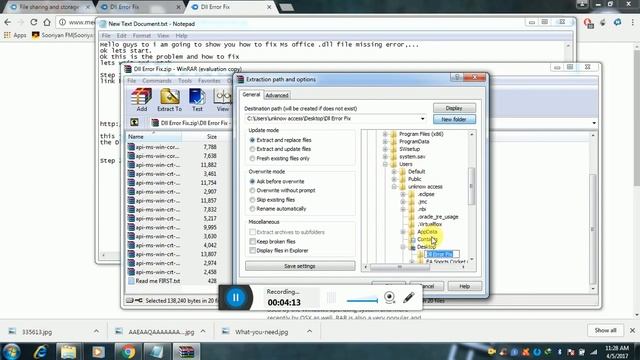Viewport: 640px width, 360px height.
Task: Select Skip existing files option
Action: point(252,200)
